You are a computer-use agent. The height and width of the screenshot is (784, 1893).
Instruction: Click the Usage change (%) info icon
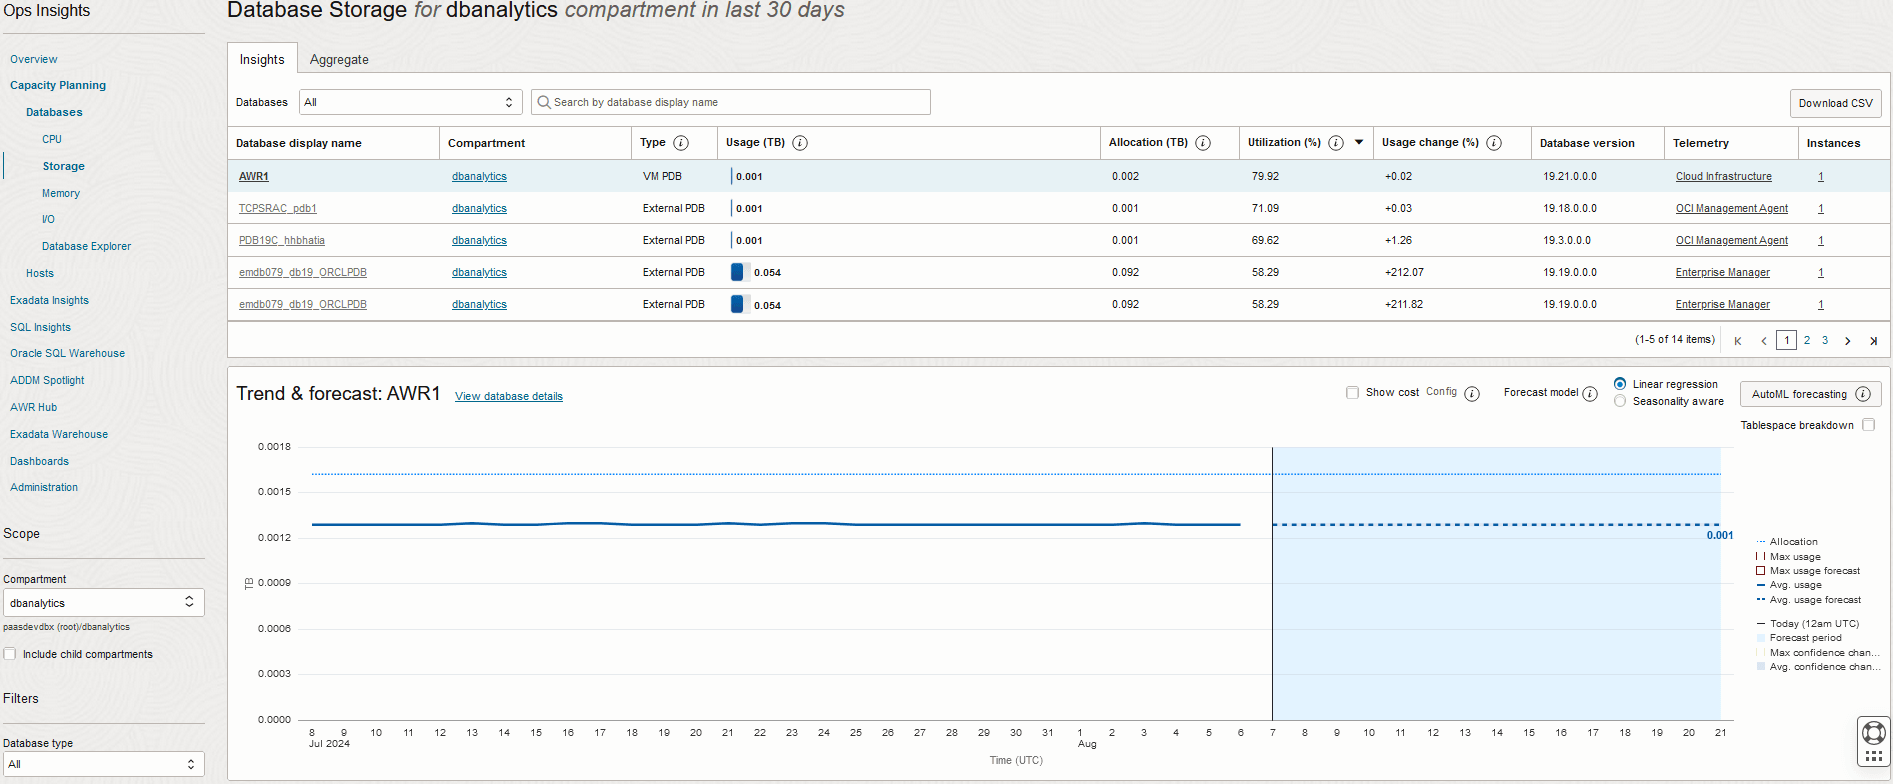1494,143
